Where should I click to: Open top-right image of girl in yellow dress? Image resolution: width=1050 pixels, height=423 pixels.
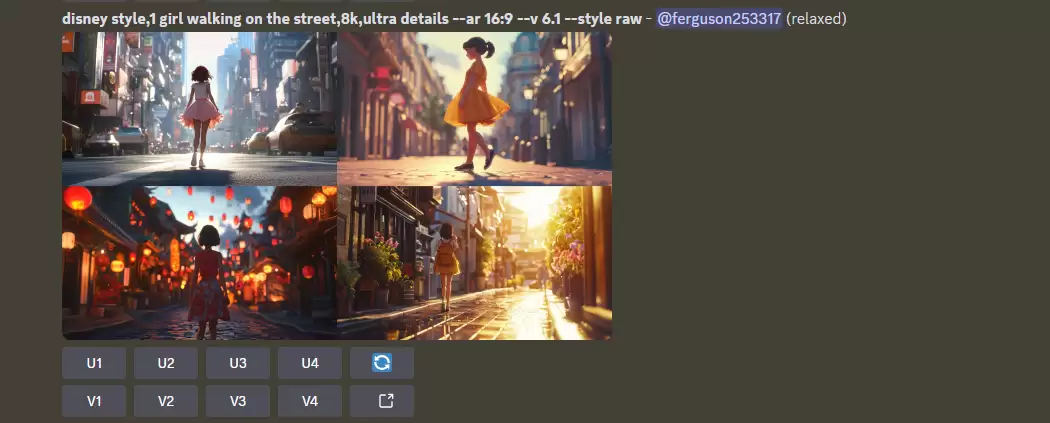pyautogui.click(x=474, y=108)
